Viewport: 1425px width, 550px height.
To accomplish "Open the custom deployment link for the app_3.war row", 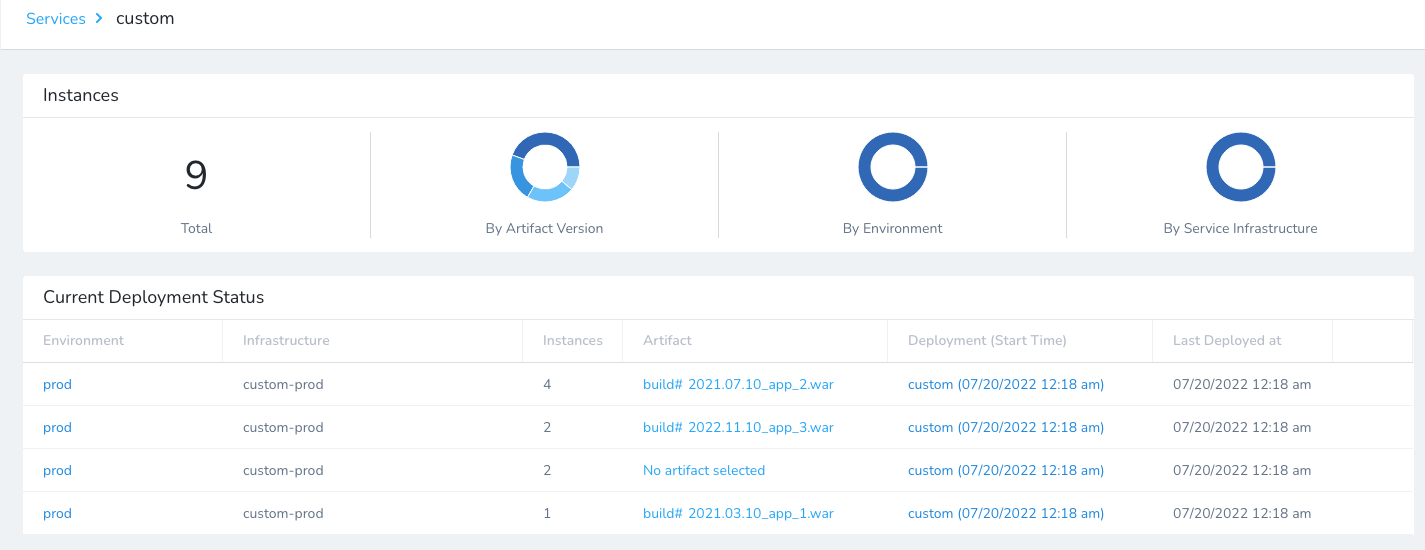I will 1006,427.
